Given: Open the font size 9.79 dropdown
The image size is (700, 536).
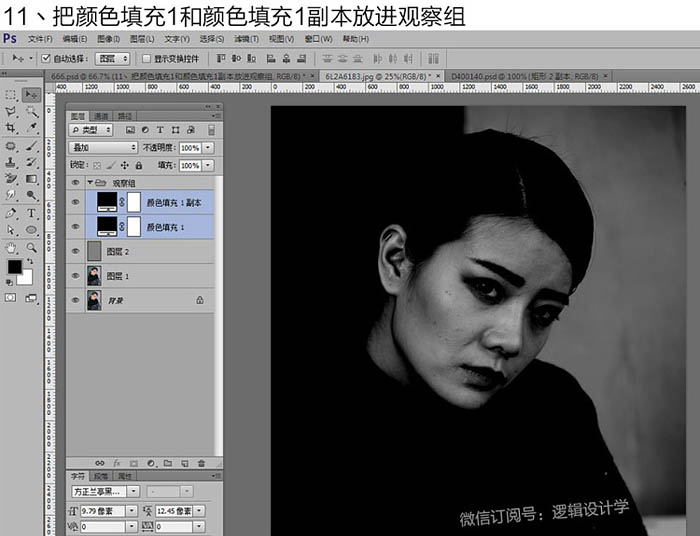Looking at the screenshot, I should coord(132,511).
